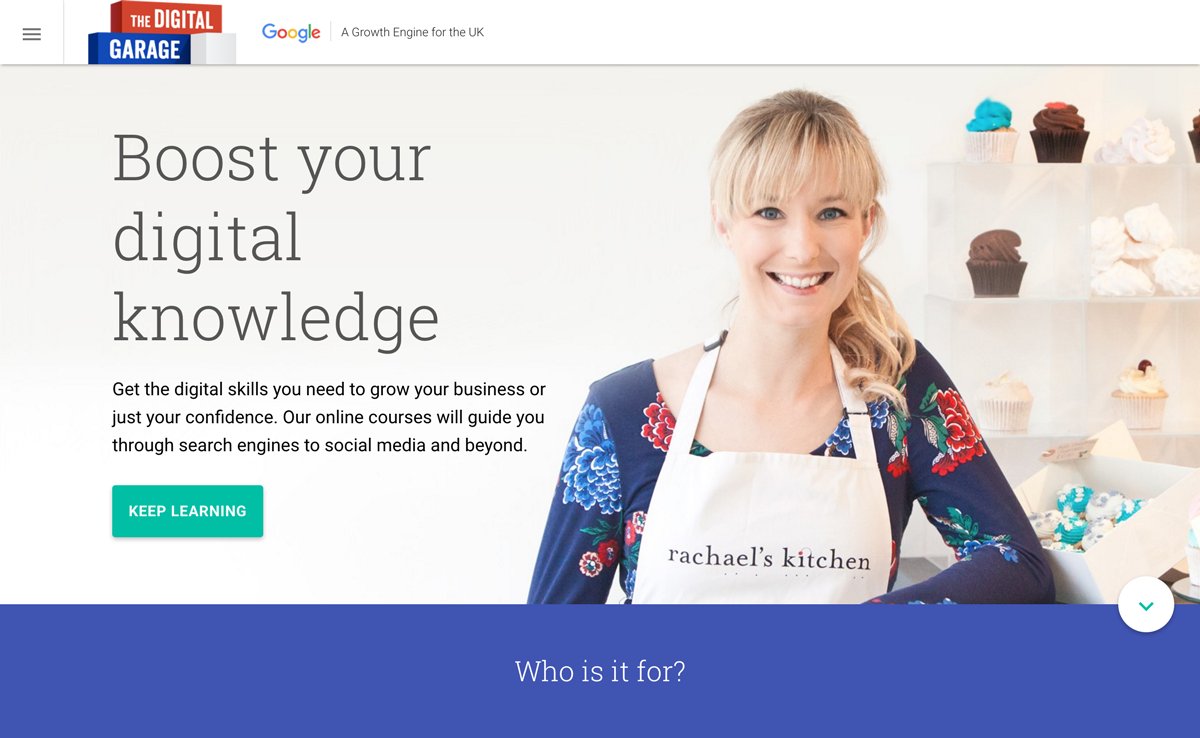Image resolution: width=1200 pixels, height=738 pixels.
Task: Click the Google logo in header
Action: [x=291, y=33]
